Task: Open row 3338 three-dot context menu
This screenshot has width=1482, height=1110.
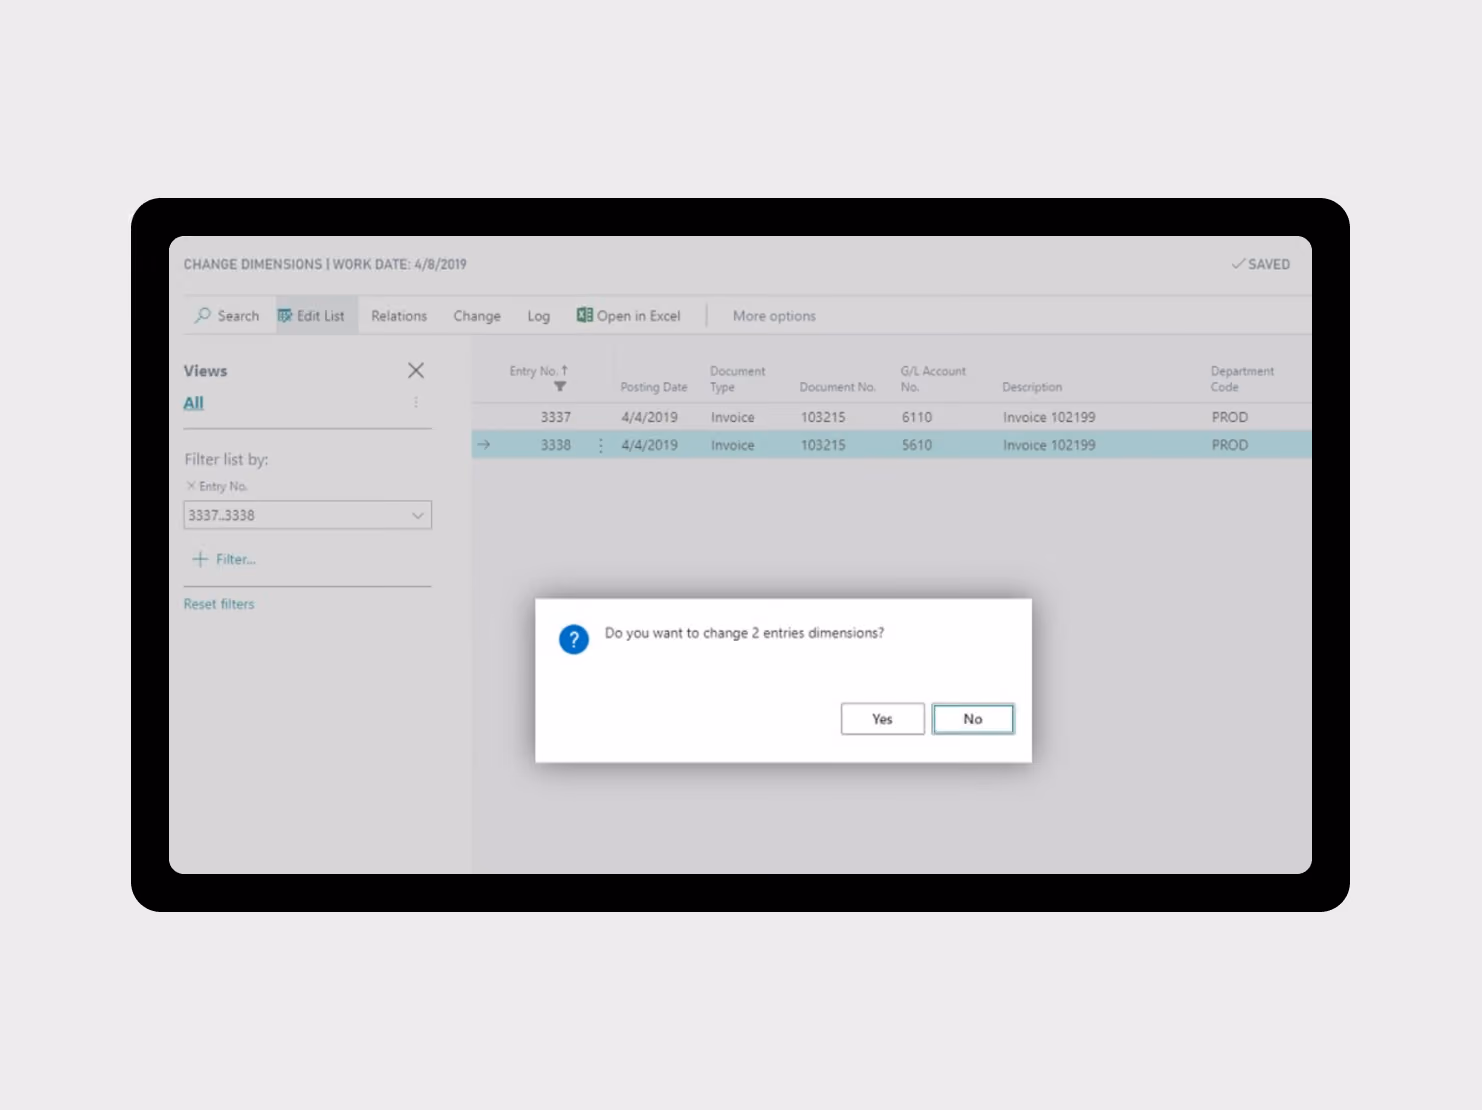Action: (x=601, y=445)
